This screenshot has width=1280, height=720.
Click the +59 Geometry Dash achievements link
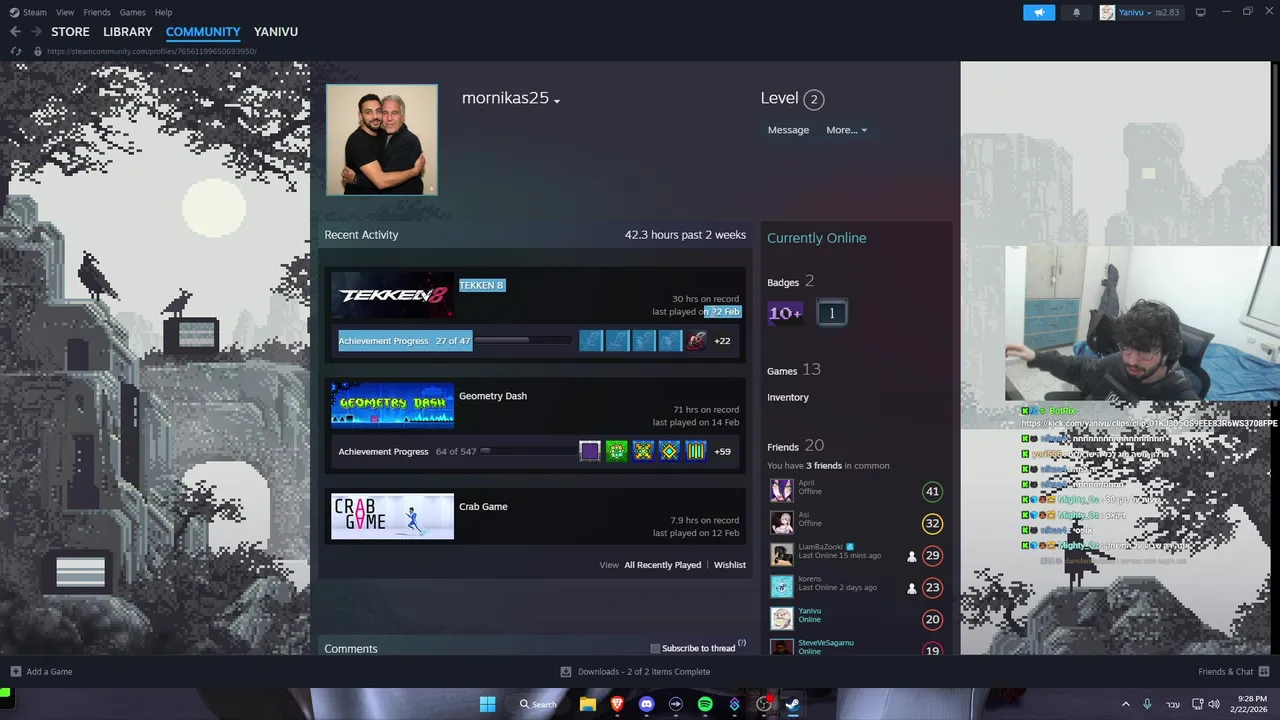[722, 451]
